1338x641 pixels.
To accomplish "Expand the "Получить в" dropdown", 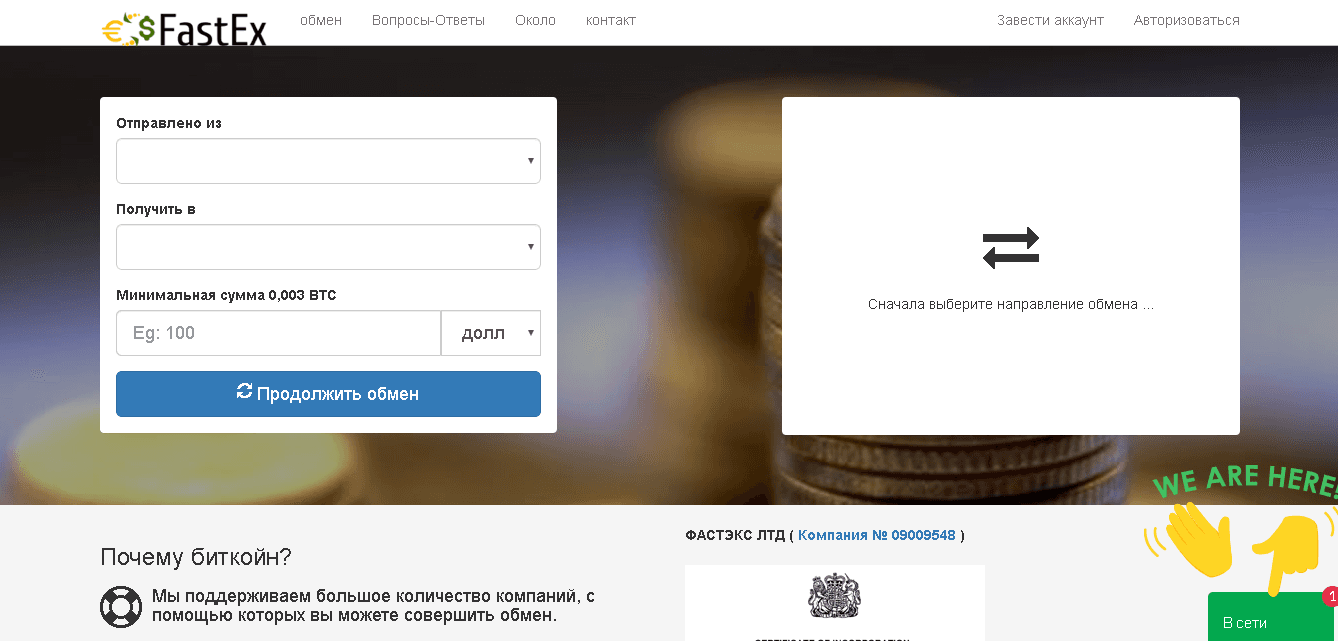I will point(328,247).
